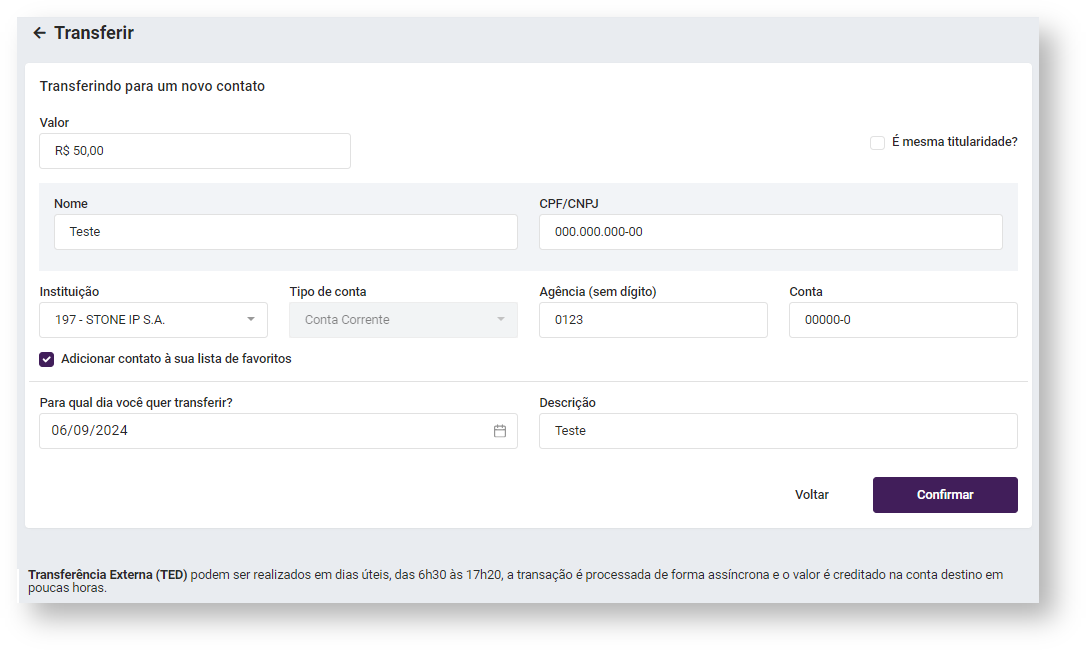Screen dimensions: 1087x651
Task: Click the CPF/CNPJ input field
Action: [770, 232]
